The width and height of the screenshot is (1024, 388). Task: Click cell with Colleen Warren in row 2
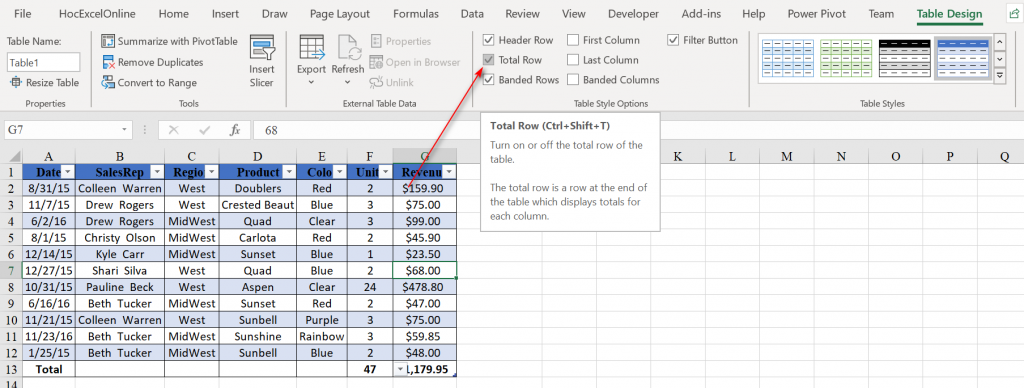point(120,188)
